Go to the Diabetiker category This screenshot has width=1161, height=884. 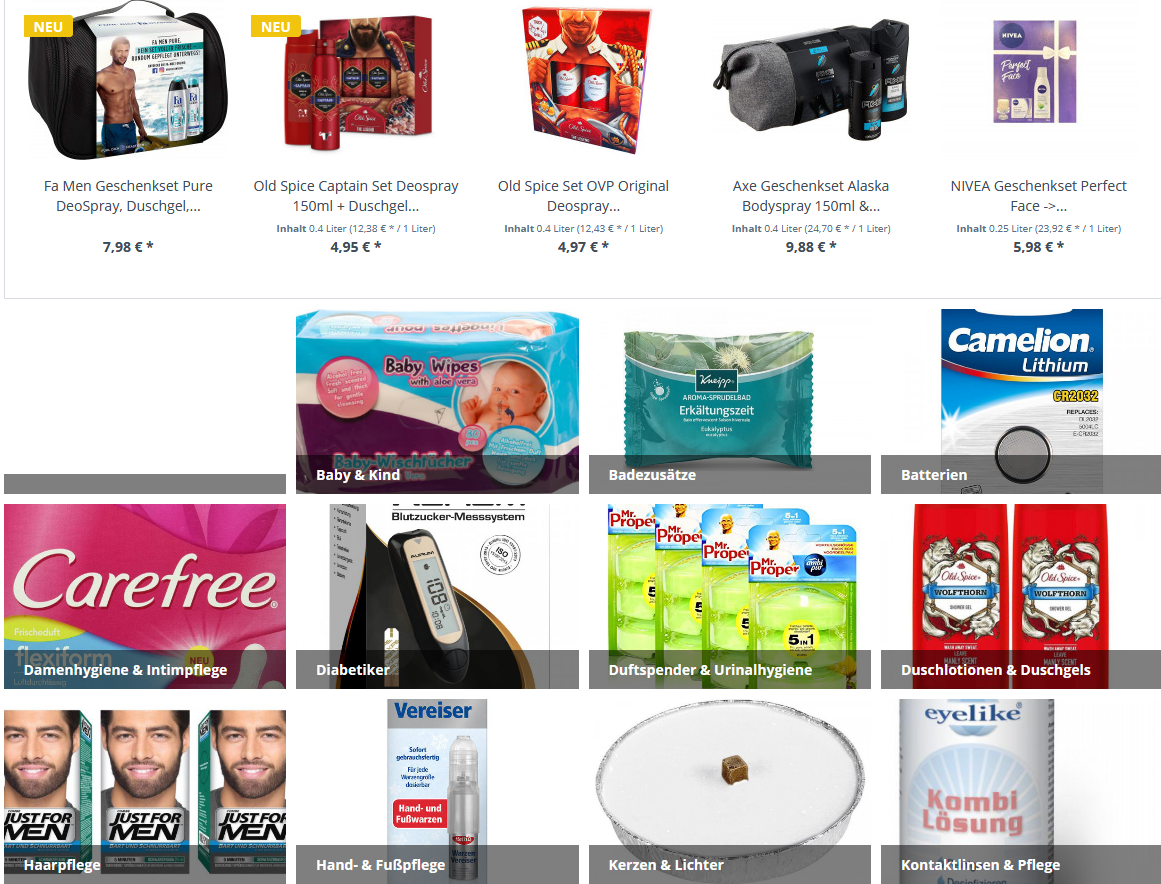click(x=437, y=596)
